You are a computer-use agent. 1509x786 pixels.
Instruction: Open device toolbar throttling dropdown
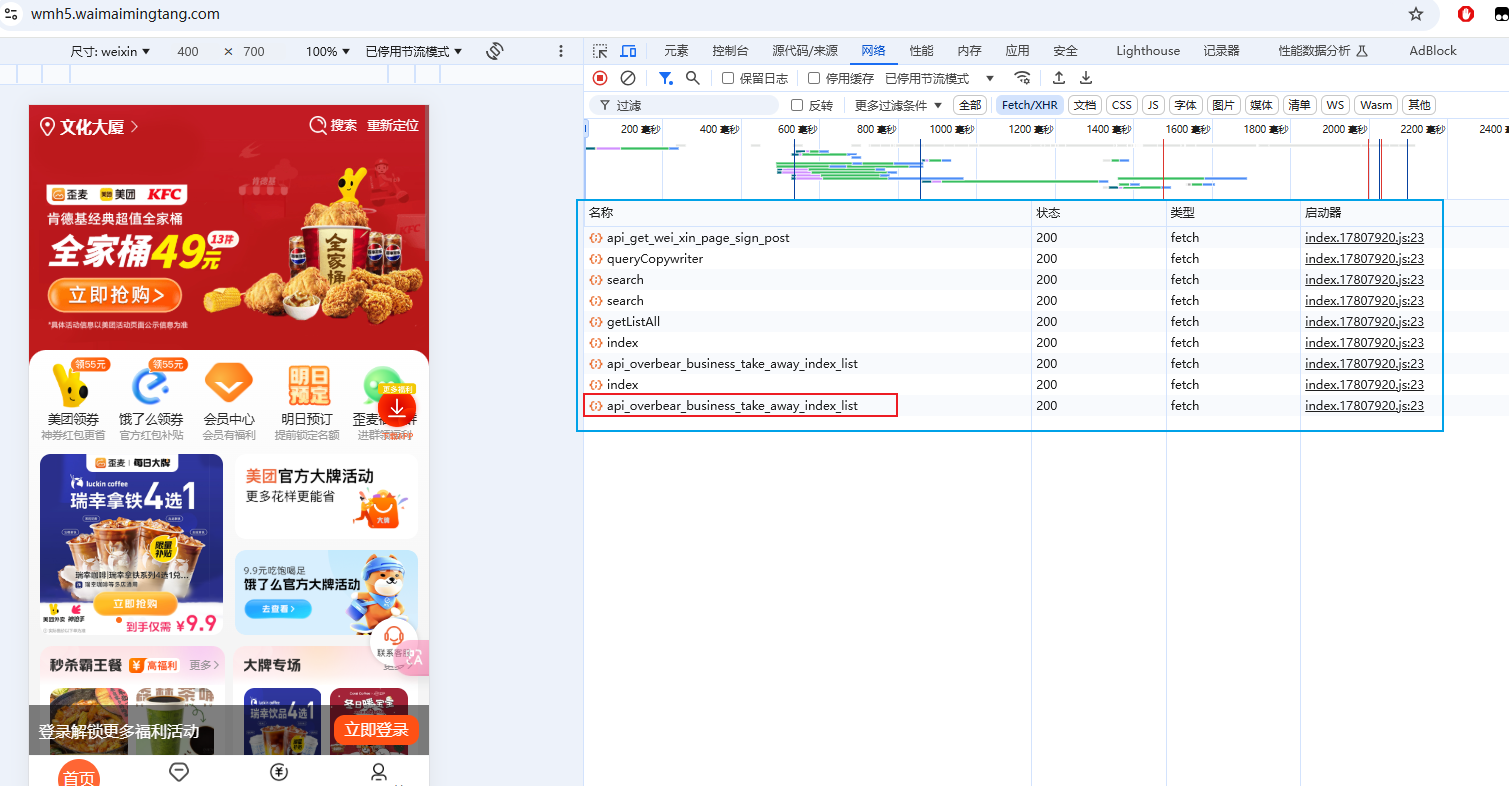(x=414, y=51)
